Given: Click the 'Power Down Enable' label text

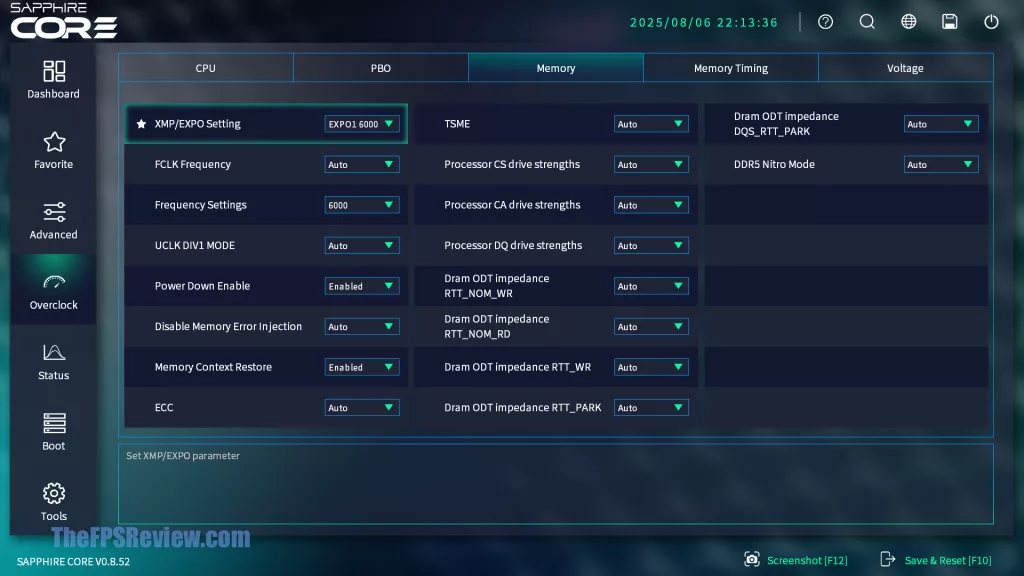Looking at the screenshot, I should pyautogui.click(x=202, y=286).
